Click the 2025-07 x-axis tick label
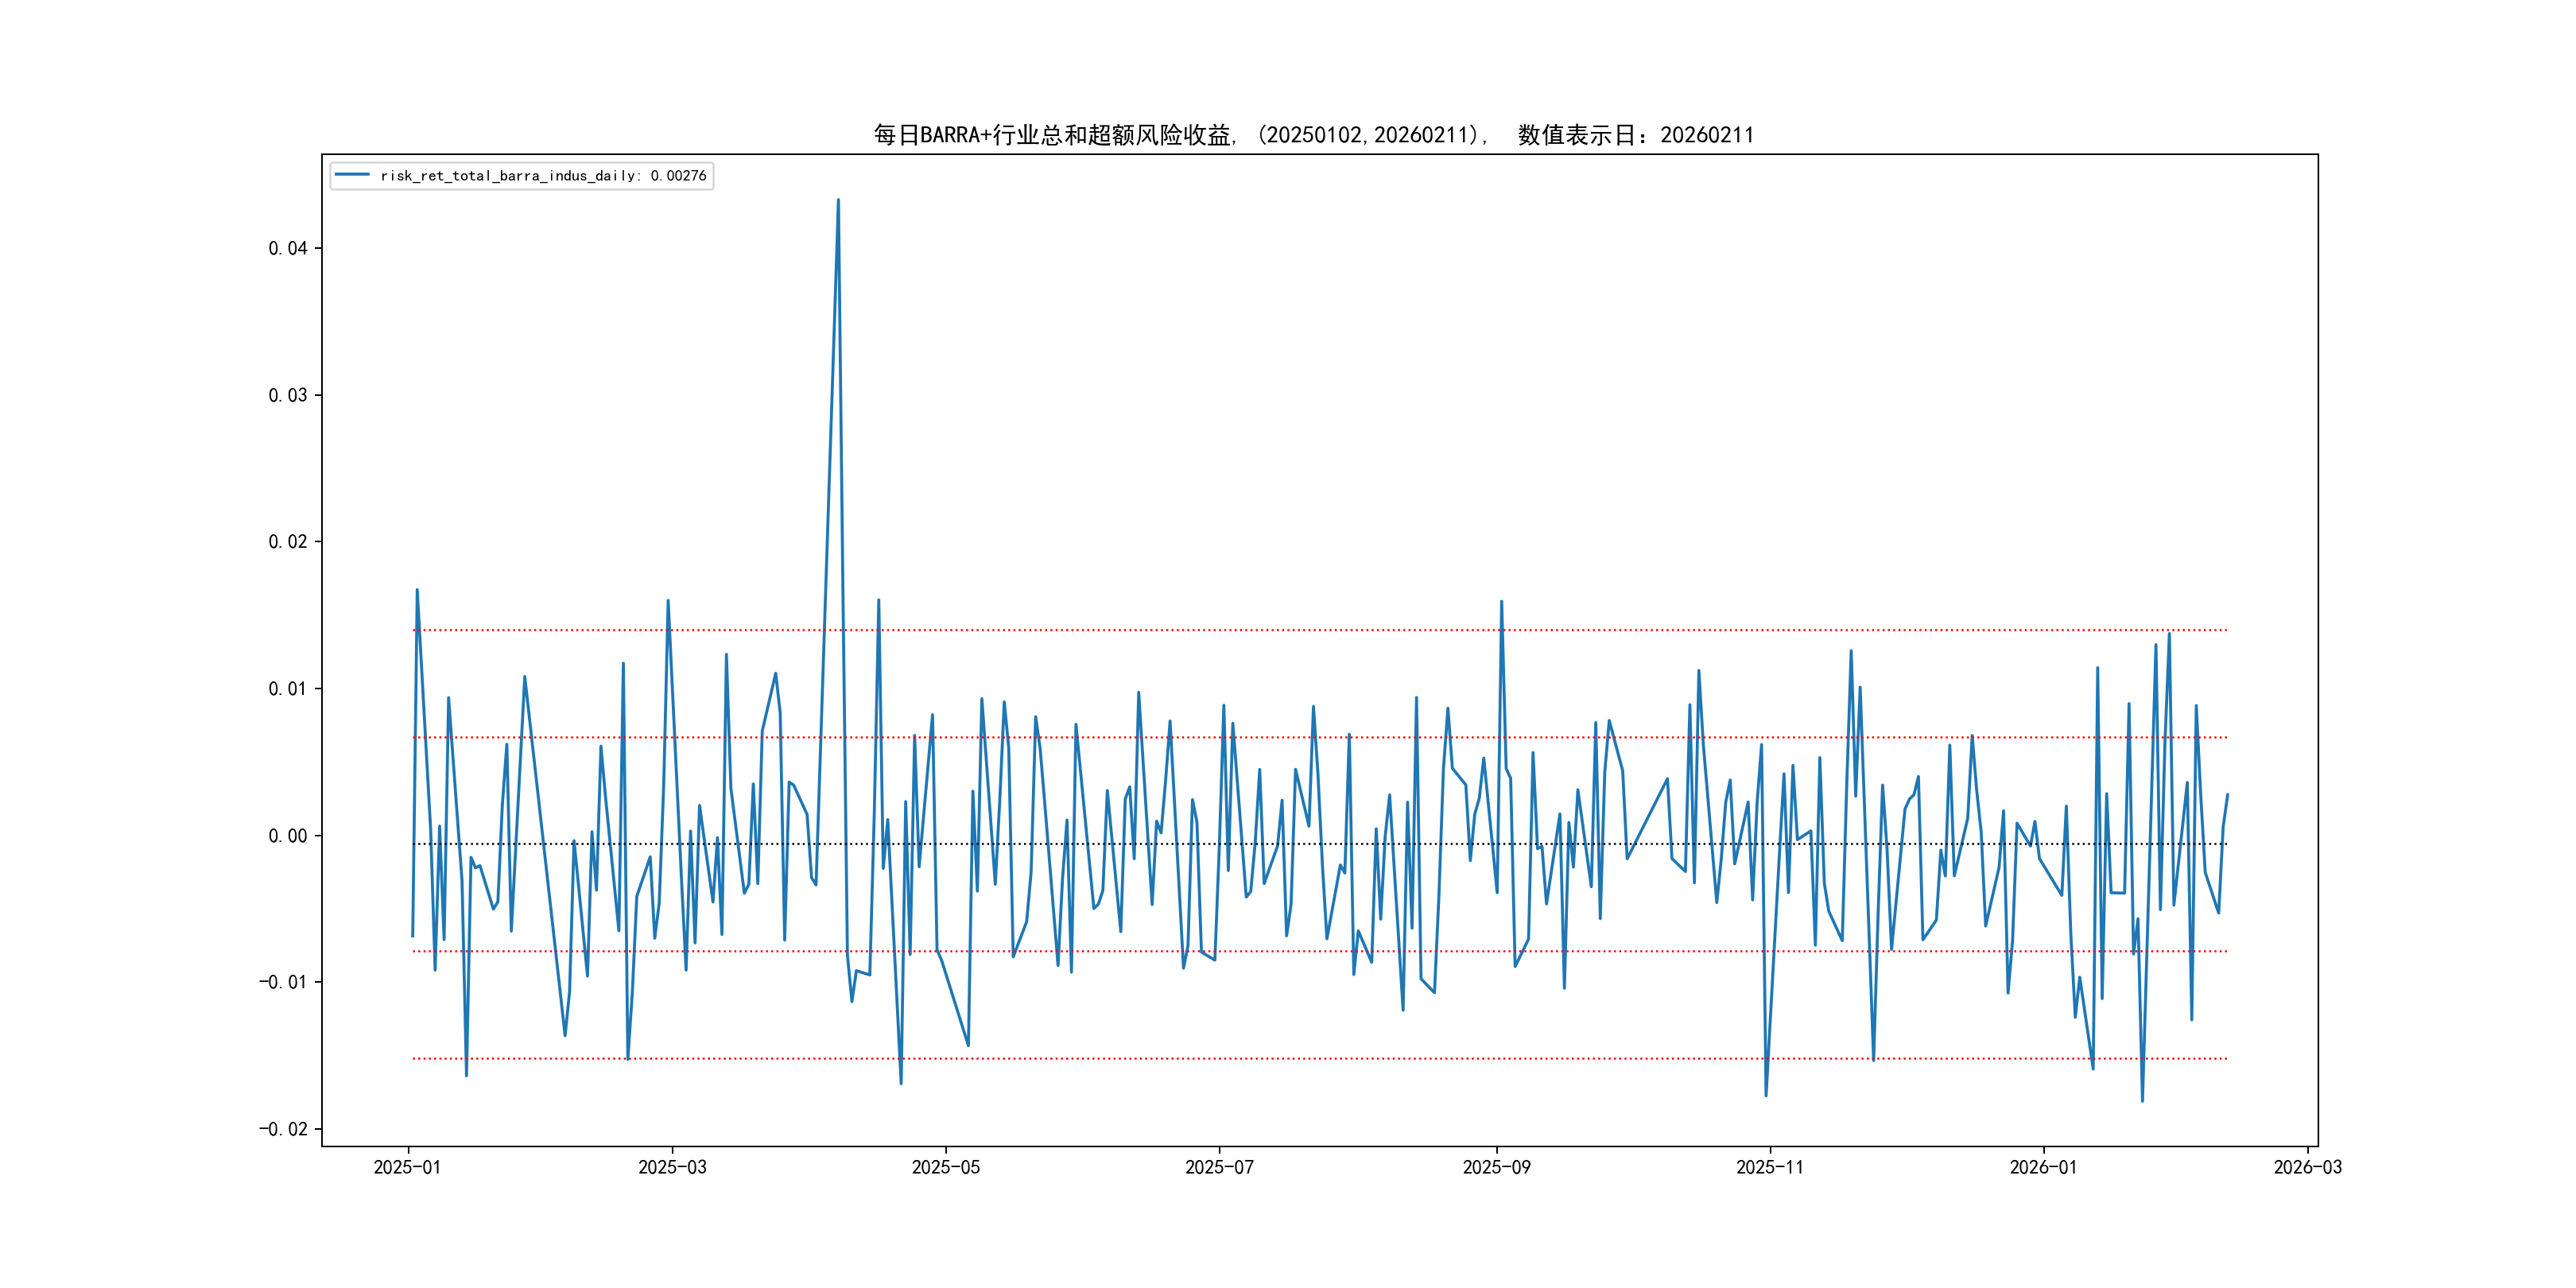Screen dimensions: 2576x1288 [x=1219, y=1167]
